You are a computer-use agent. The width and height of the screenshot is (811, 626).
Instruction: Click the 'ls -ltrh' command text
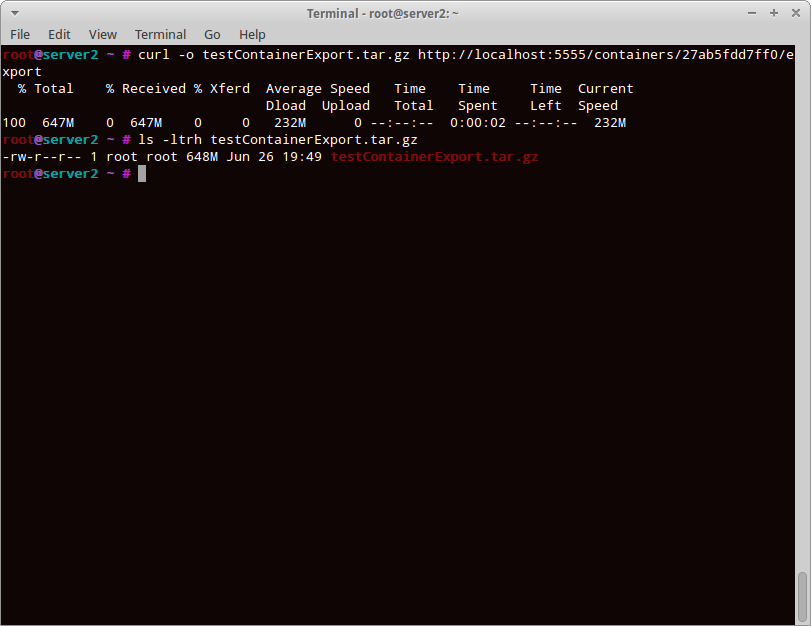(170, 140)
